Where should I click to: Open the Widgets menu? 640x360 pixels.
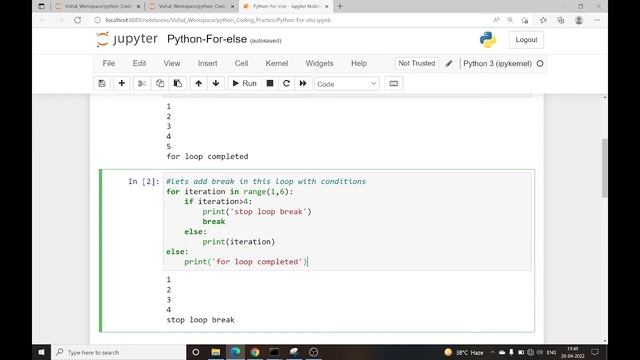tap(319, 63)
